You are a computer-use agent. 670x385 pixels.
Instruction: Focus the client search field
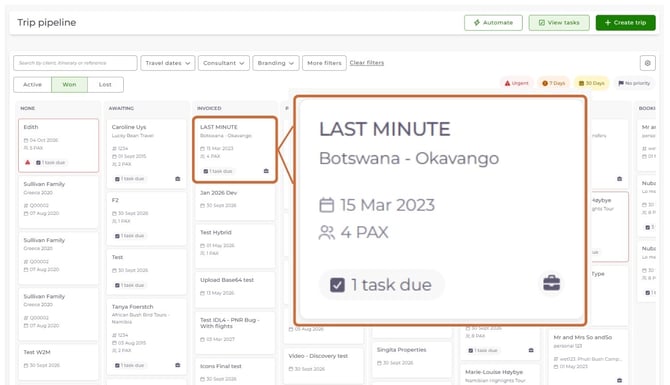pyautogui.click(x=75, y=63)
